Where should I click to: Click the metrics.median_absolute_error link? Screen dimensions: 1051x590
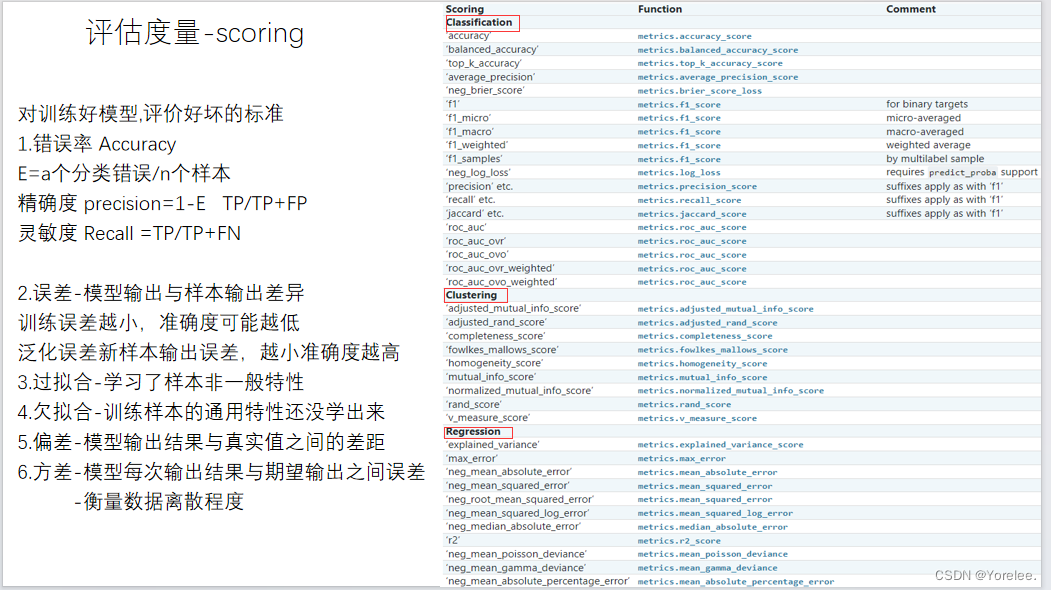click(713, 527)
